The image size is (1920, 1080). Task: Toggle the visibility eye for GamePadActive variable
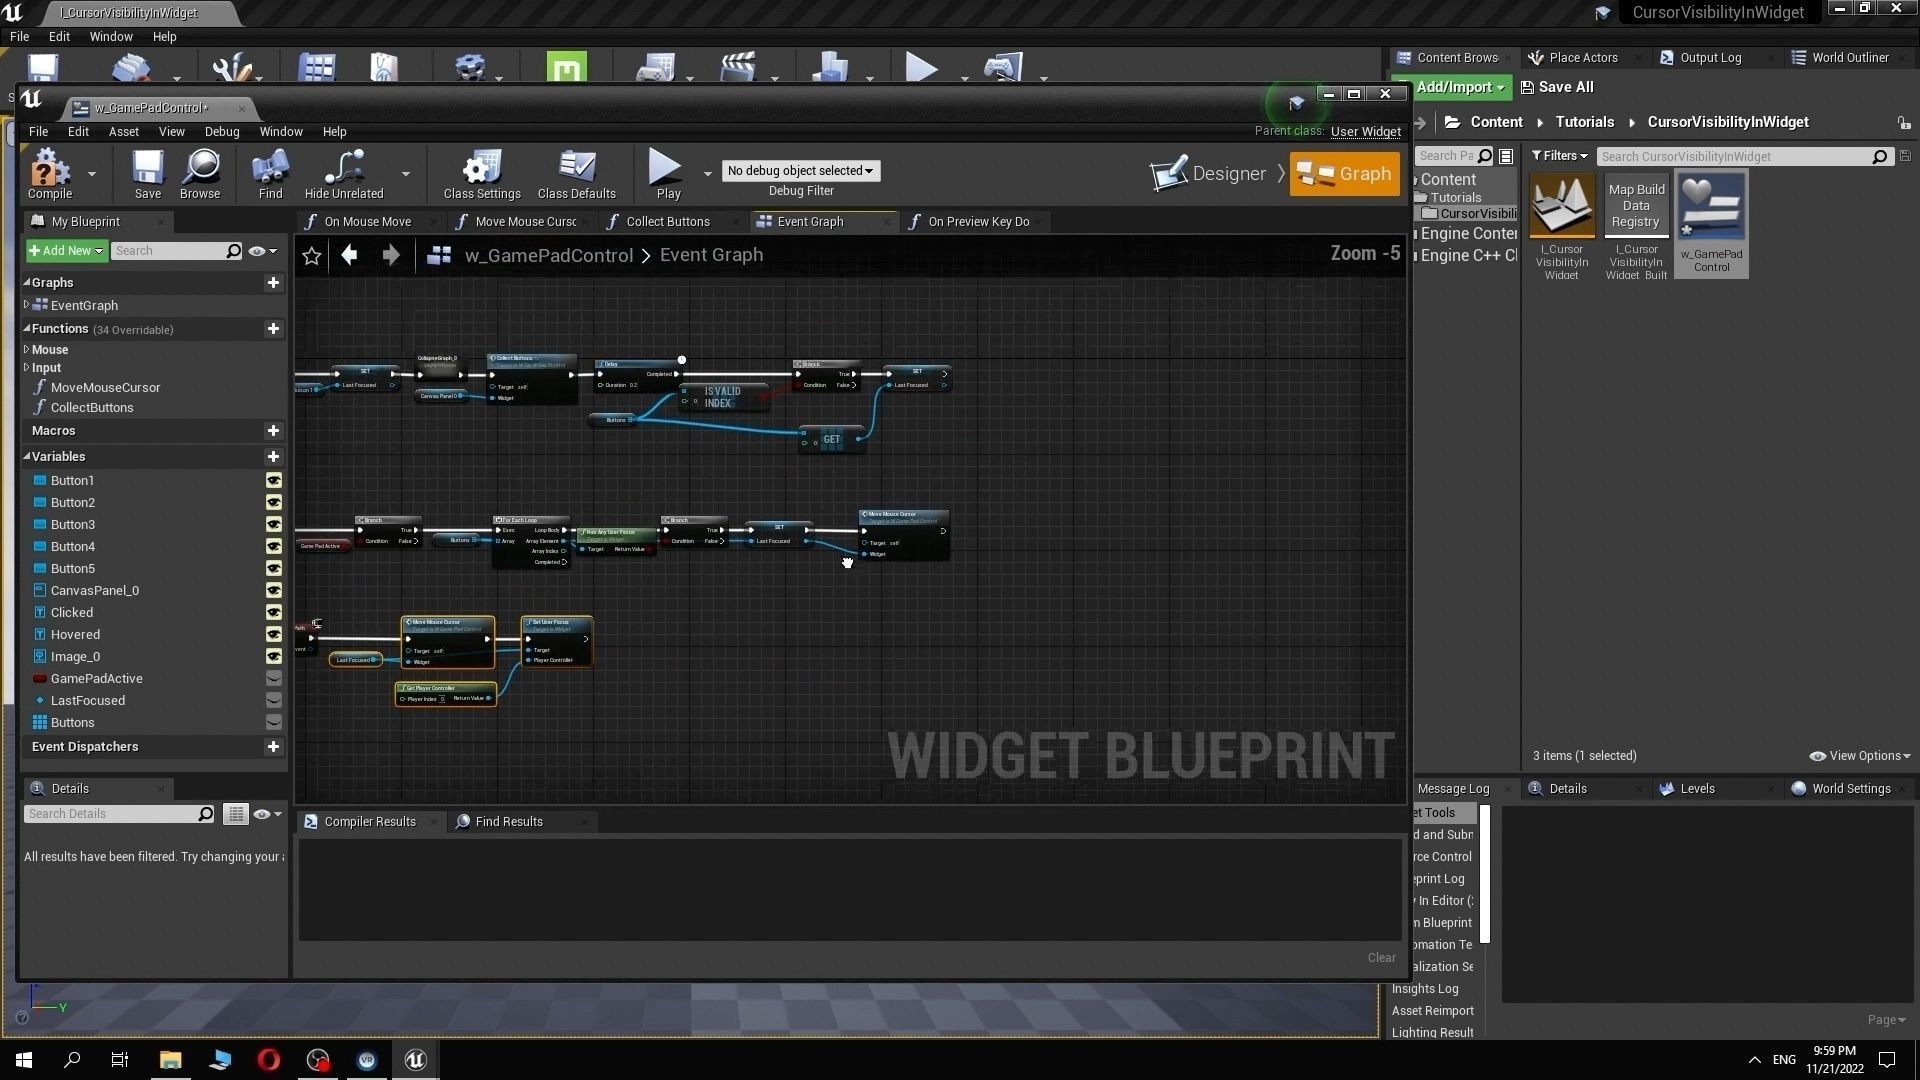click(x=273, y=679)
